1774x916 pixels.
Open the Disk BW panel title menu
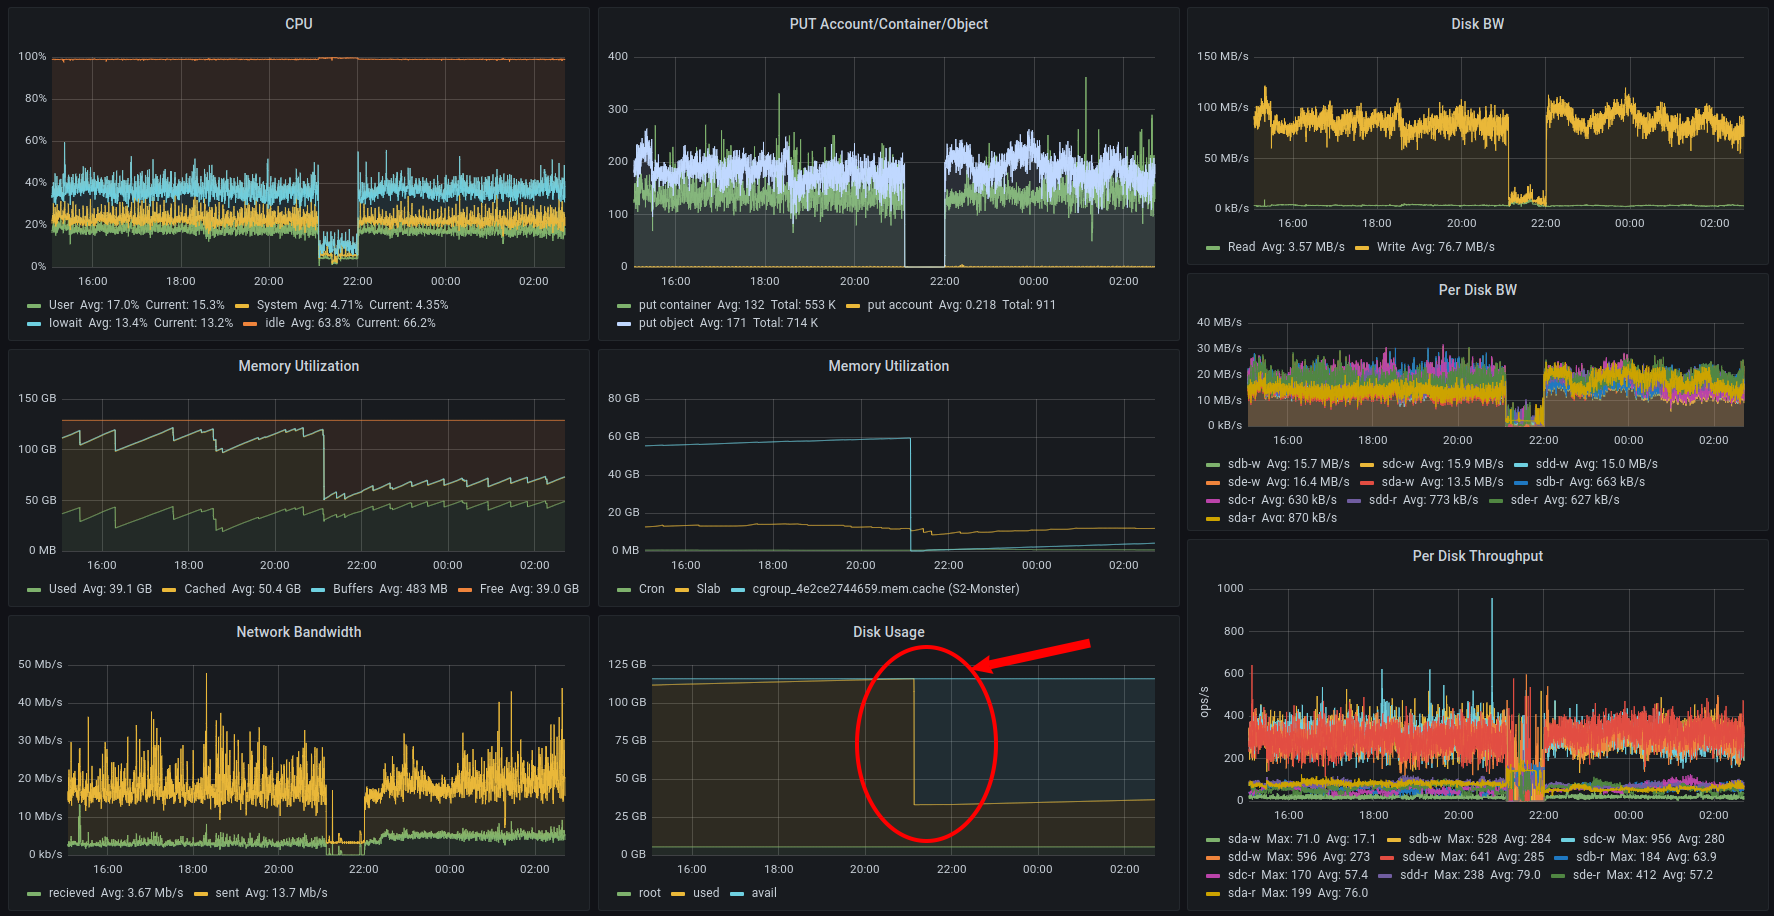click(1477, 24)
